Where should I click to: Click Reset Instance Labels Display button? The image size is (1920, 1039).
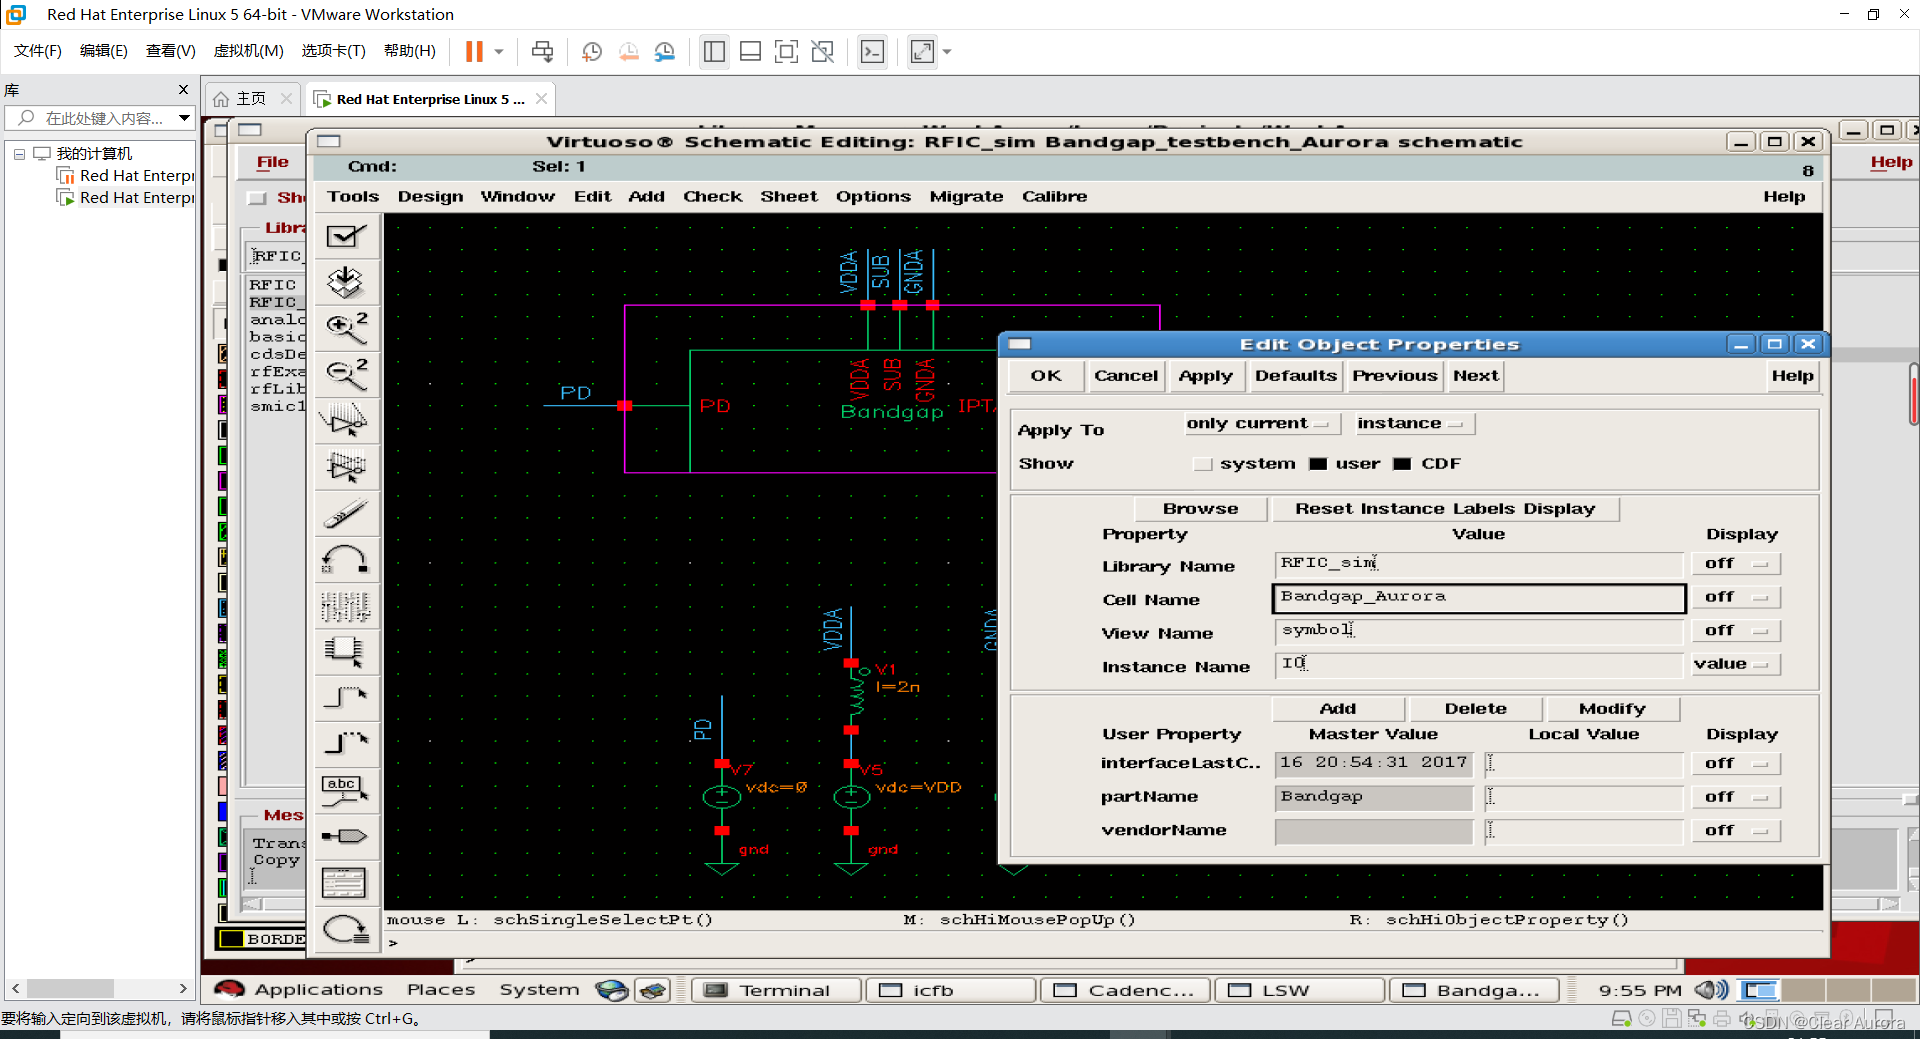click(x=1445, y=509)
